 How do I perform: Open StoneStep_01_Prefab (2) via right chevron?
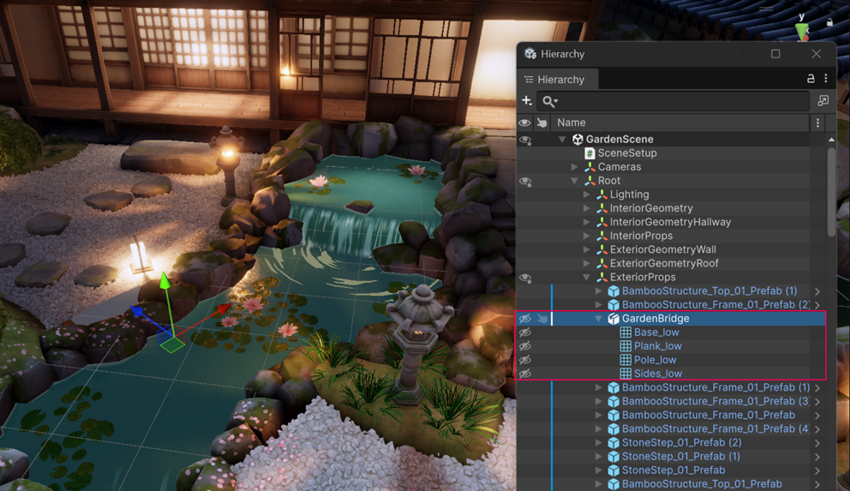click(817, 443)
